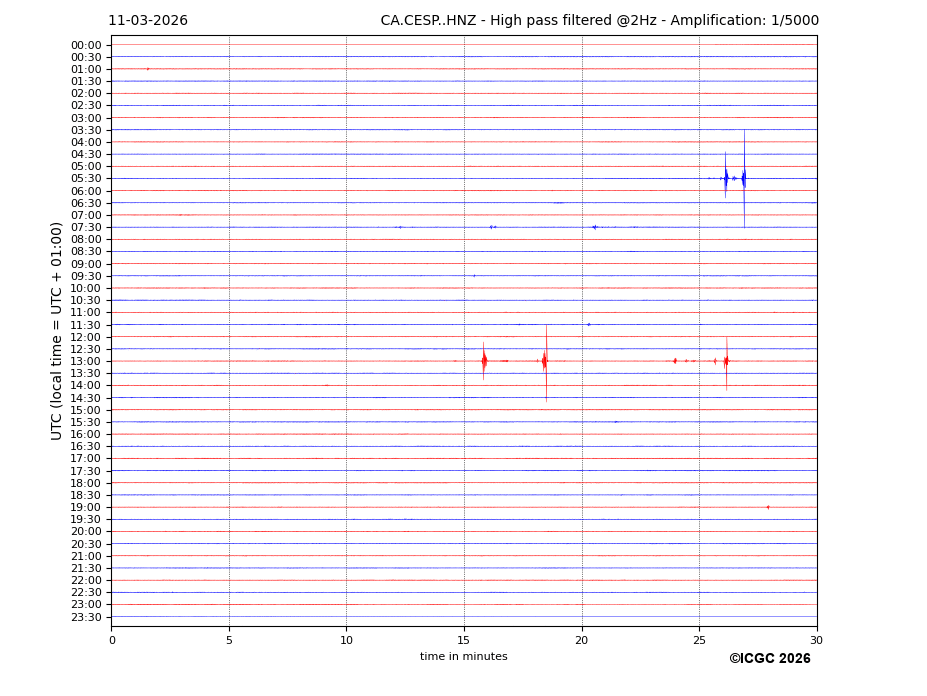Click the 'time in minutes' axis label
Screen dimensions: 927x696
pos(463,657)
